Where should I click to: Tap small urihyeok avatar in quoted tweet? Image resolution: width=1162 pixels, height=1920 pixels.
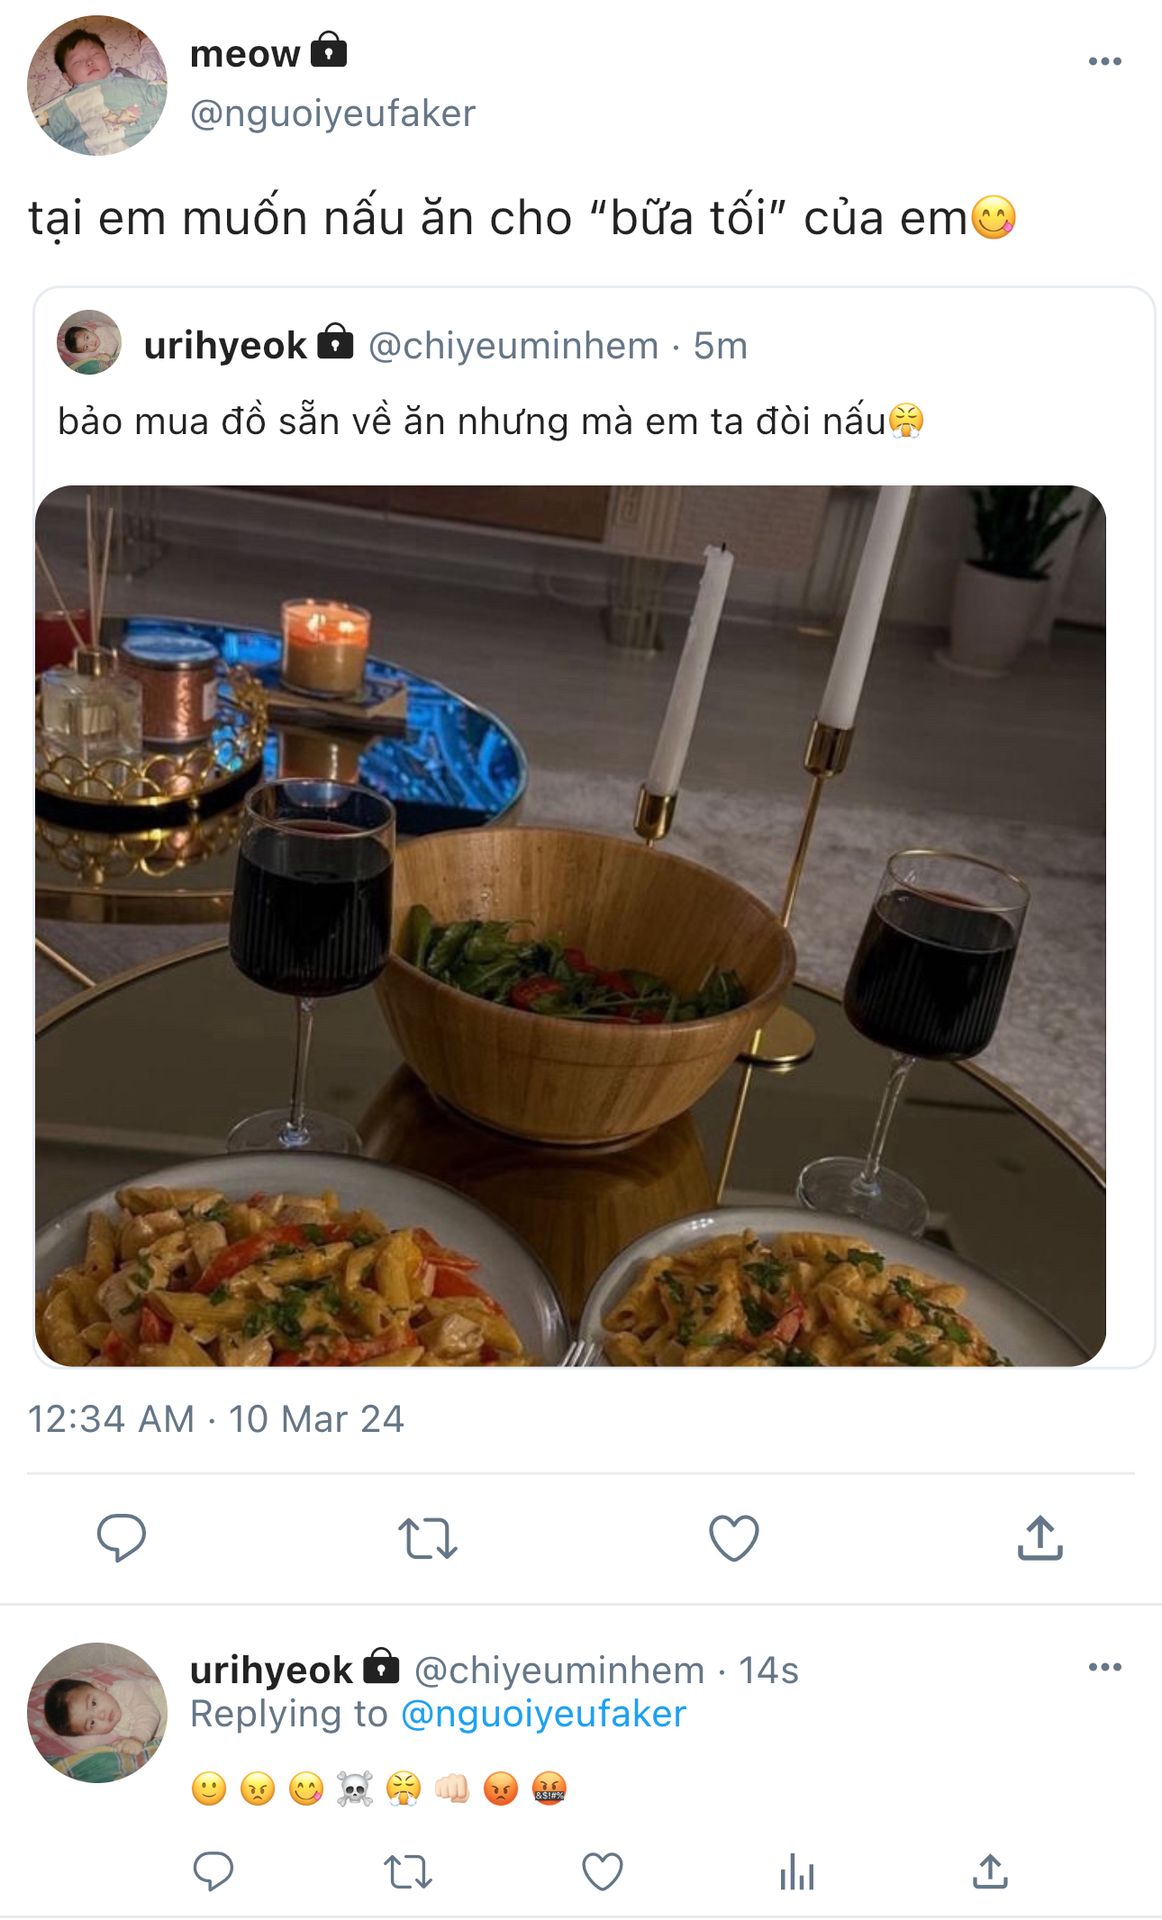pos(89,342)
